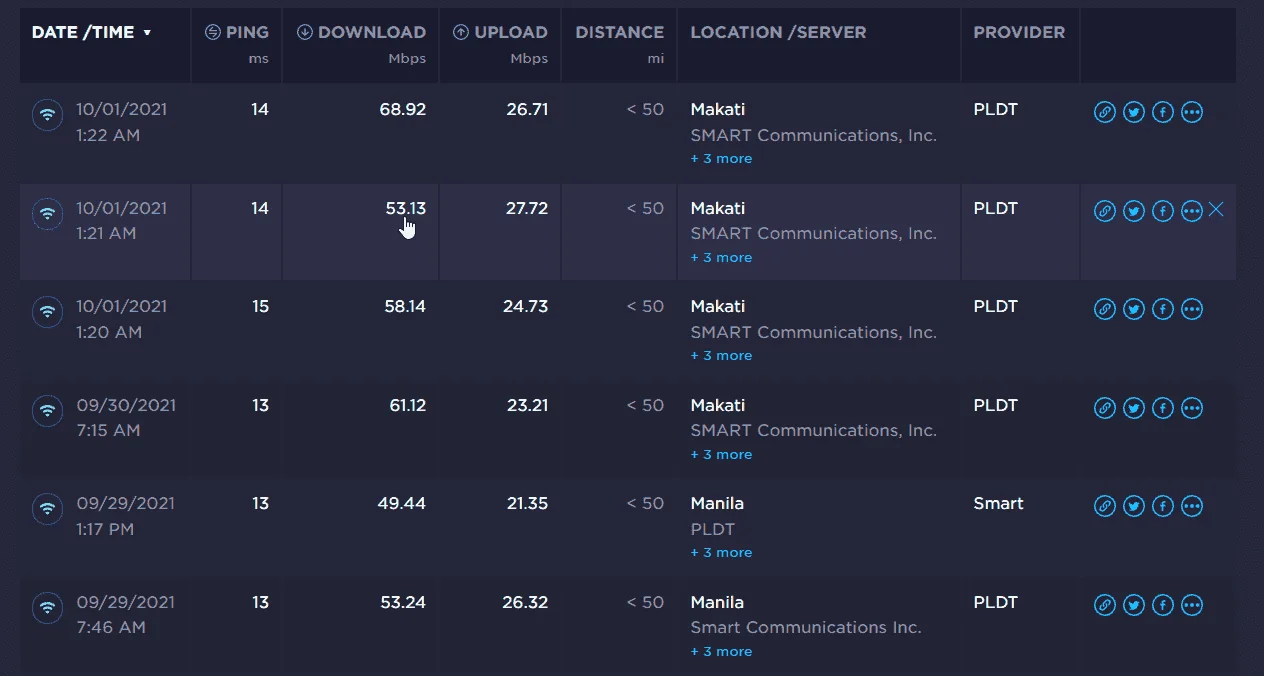Share 1:20 AM result on Twitter

pyautogui.click(x=1133, y=309)
